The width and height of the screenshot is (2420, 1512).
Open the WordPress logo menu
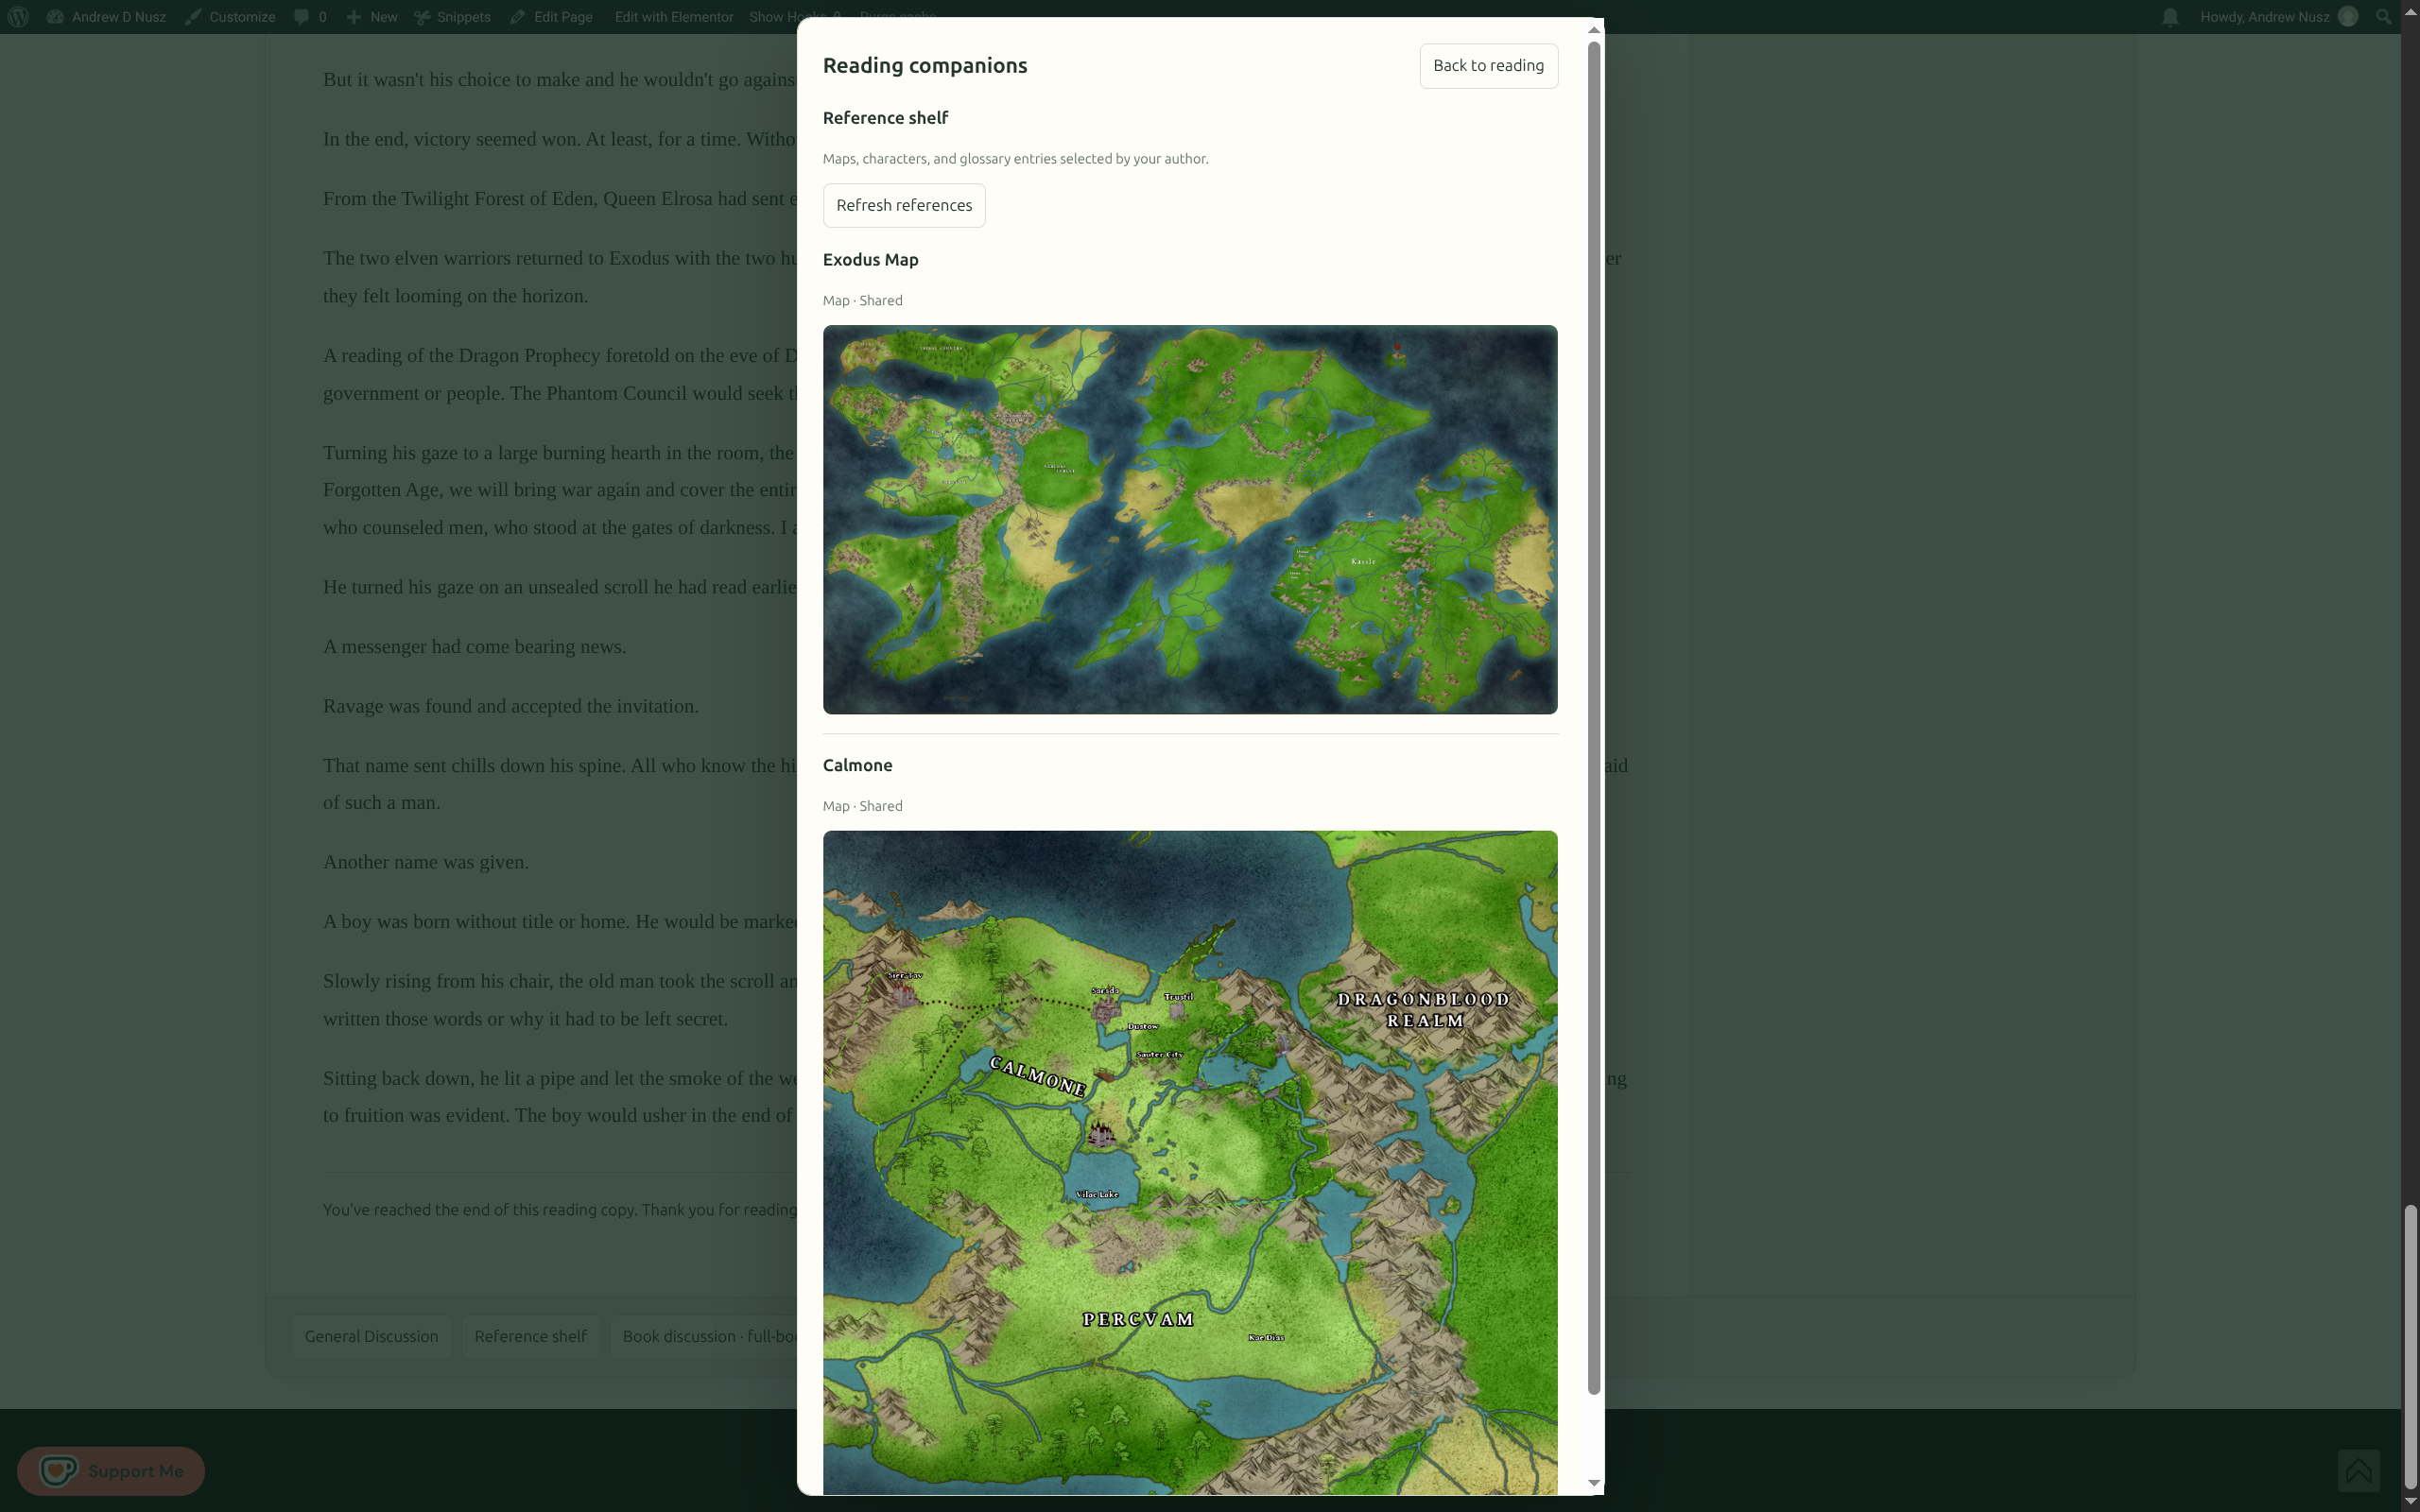(x=18, y=17)
